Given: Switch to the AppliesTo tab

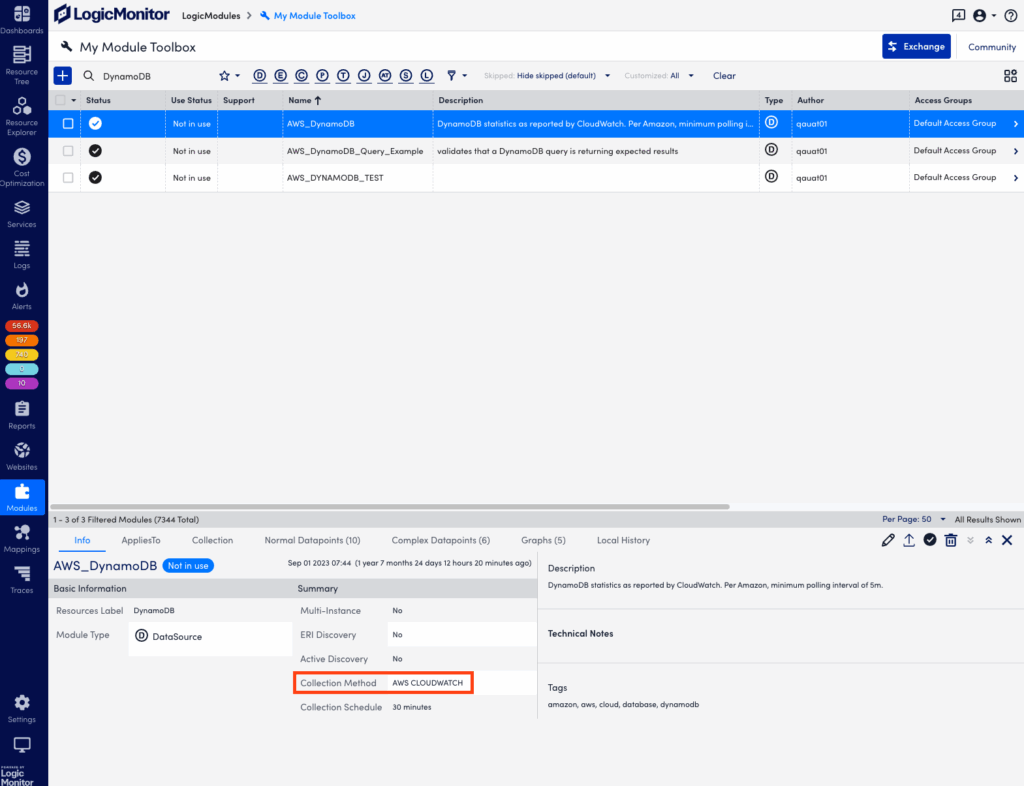Looking at the screenshot, I should 141,541.
